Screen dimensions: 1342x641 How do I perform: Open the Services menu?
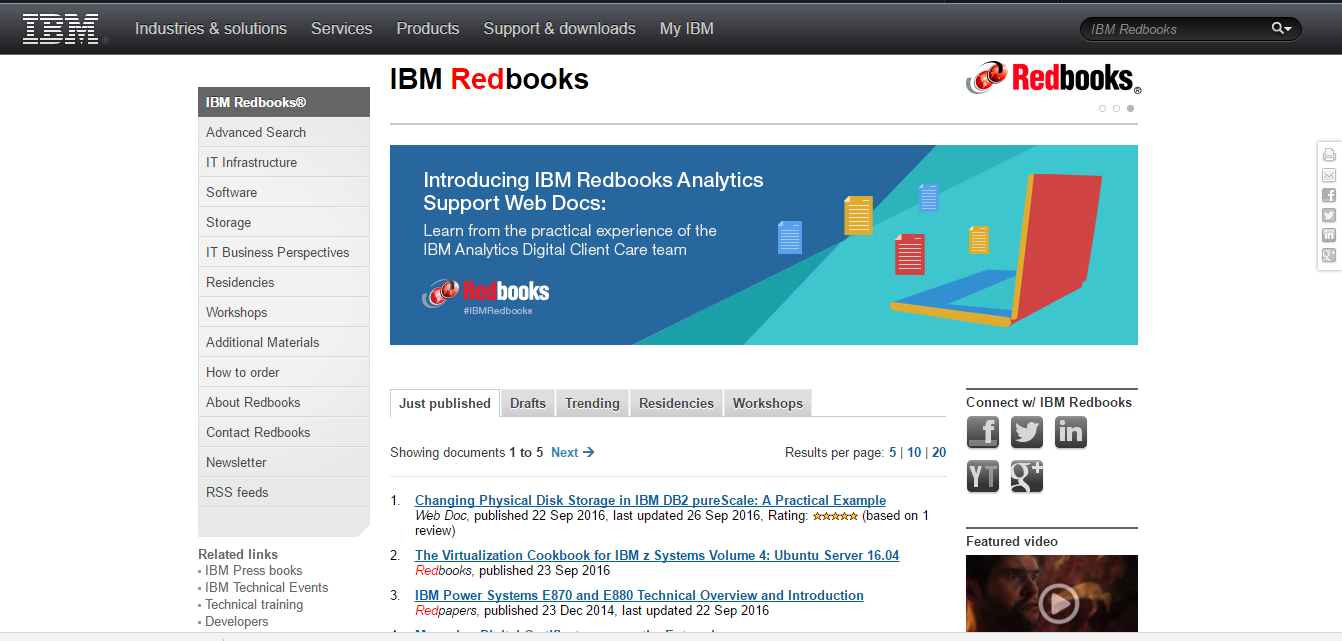click(342, 28)
